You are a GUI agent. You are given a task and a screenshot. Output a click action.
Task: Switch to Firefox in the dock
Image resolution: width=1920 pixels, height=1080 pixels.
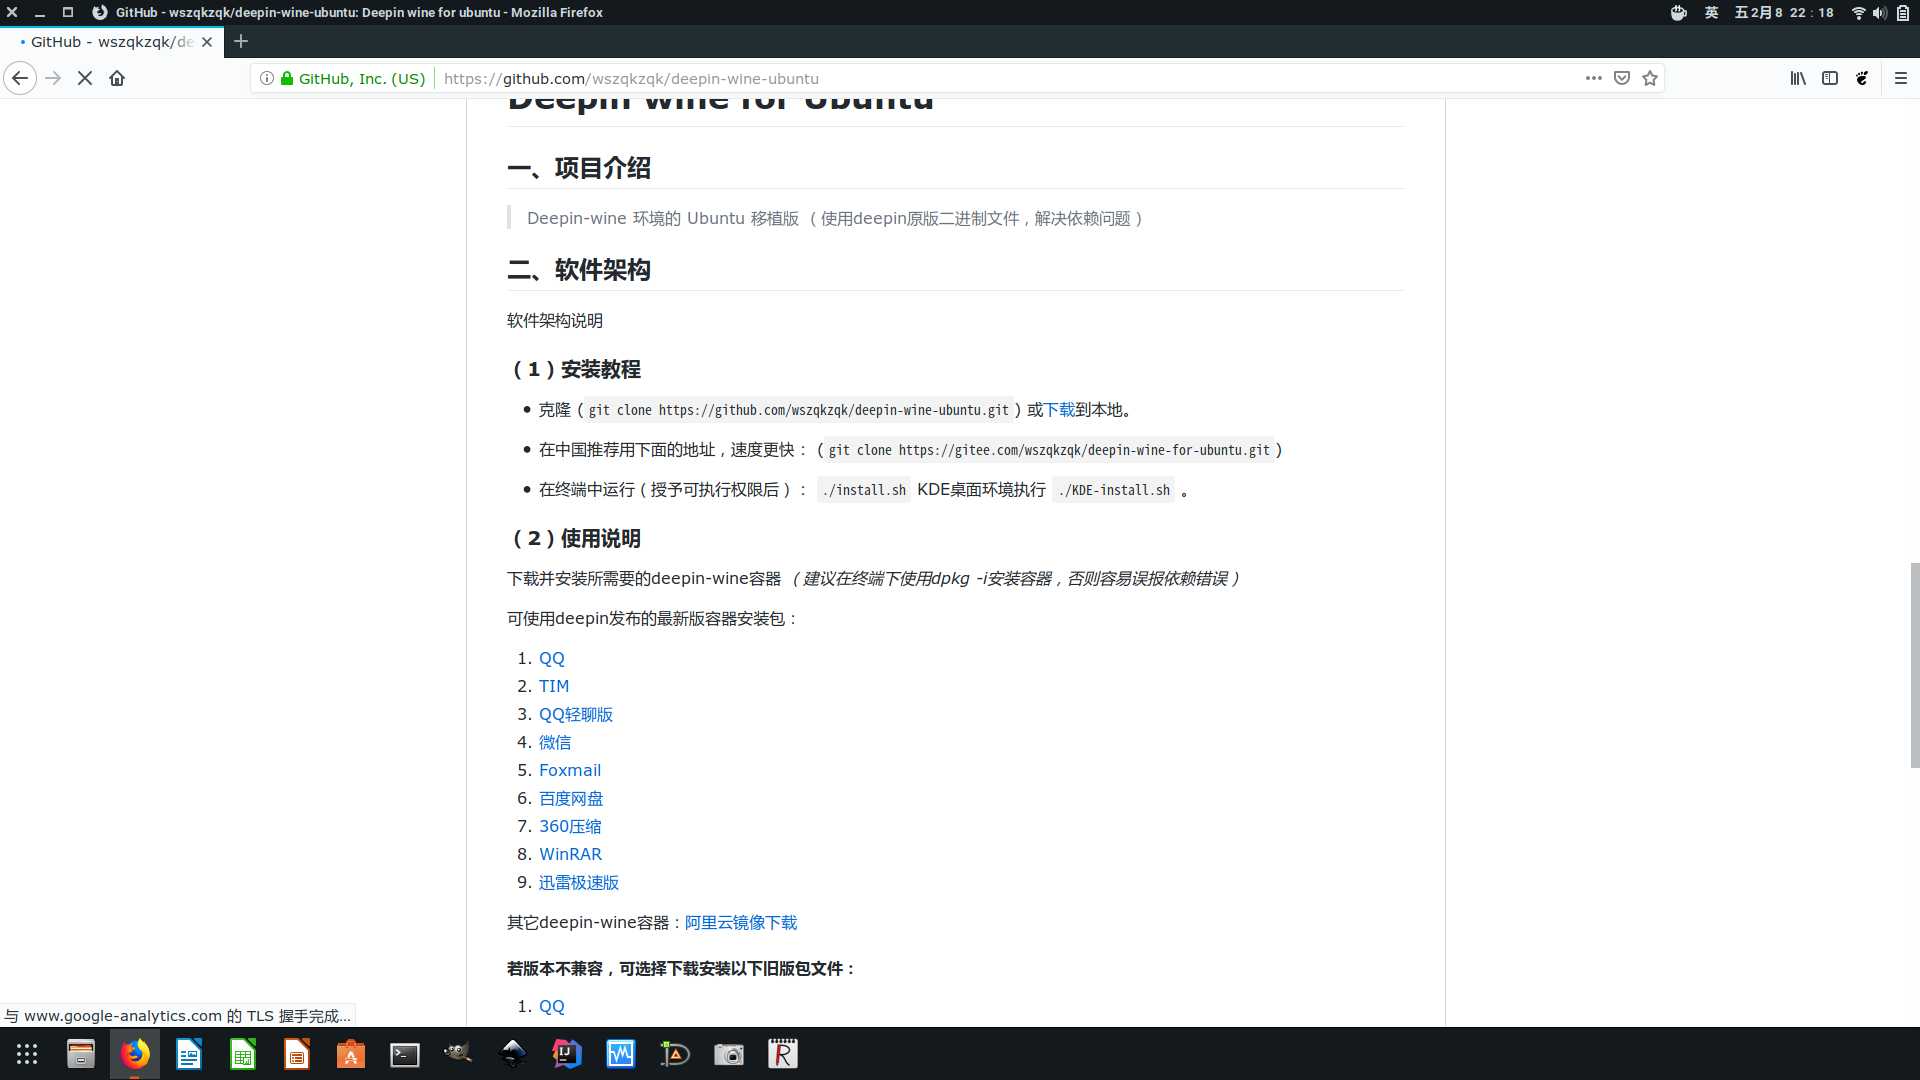135,1054
